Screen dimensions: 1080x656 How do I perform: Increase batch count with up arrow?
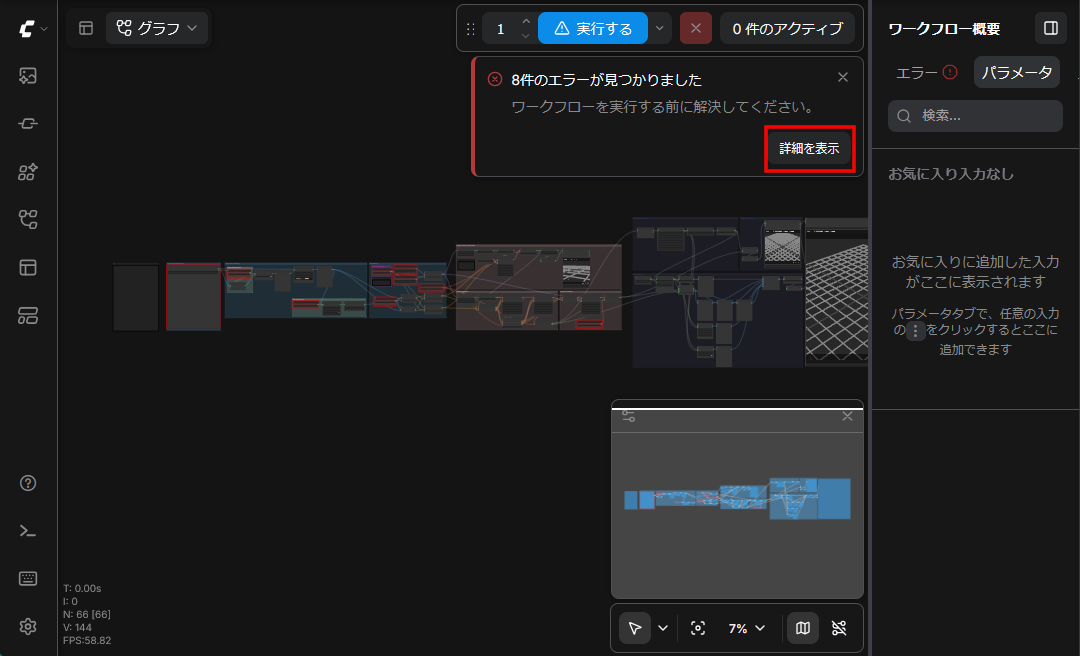(x=526, y=21)
